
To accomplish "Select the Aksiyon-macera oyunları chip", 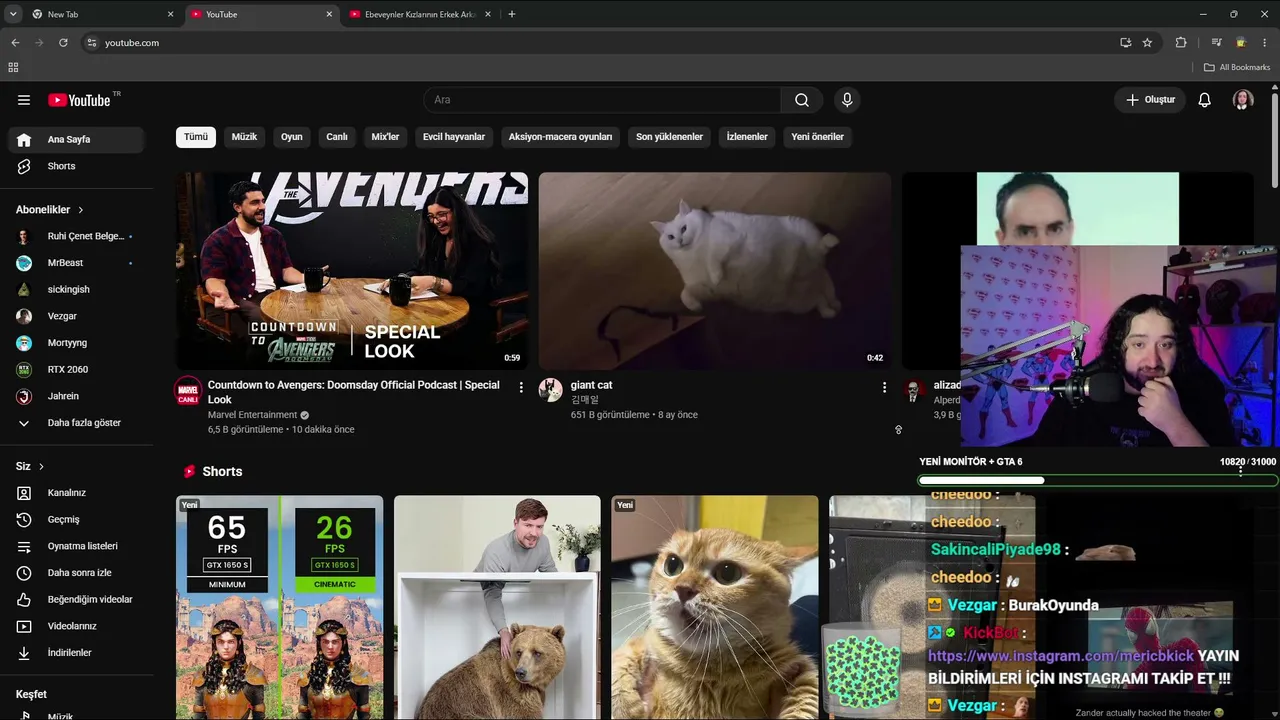I will click(560, 137).
